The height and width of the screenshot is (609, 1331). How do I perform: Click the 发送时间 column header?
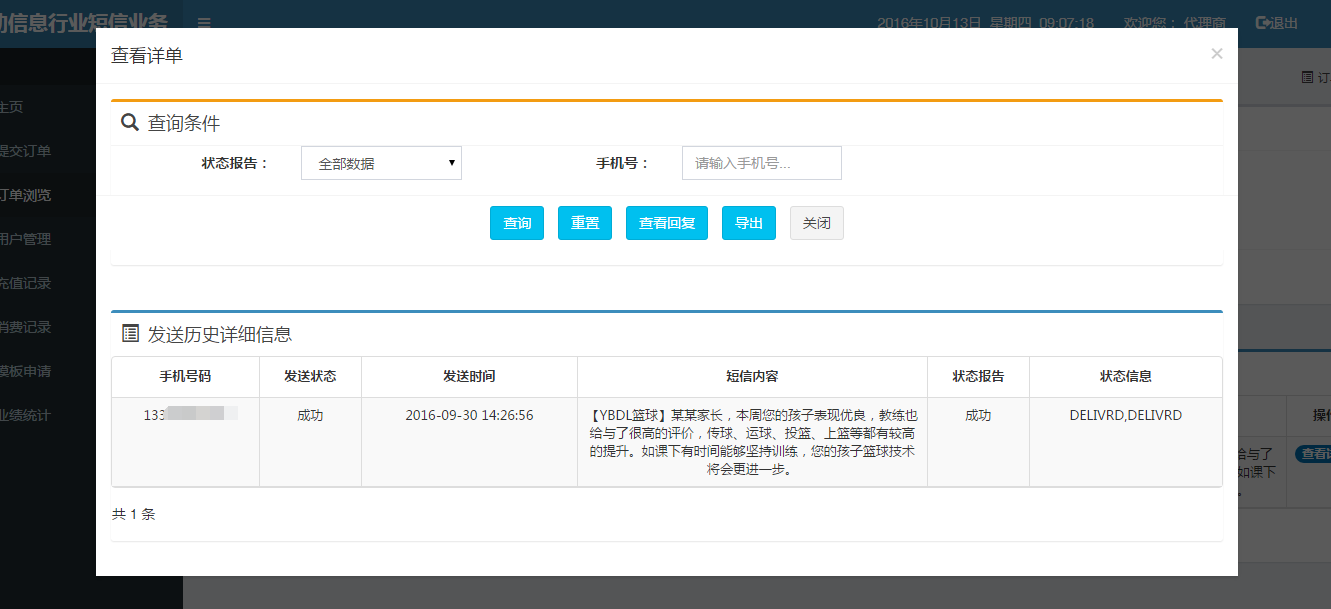(469, 377)
